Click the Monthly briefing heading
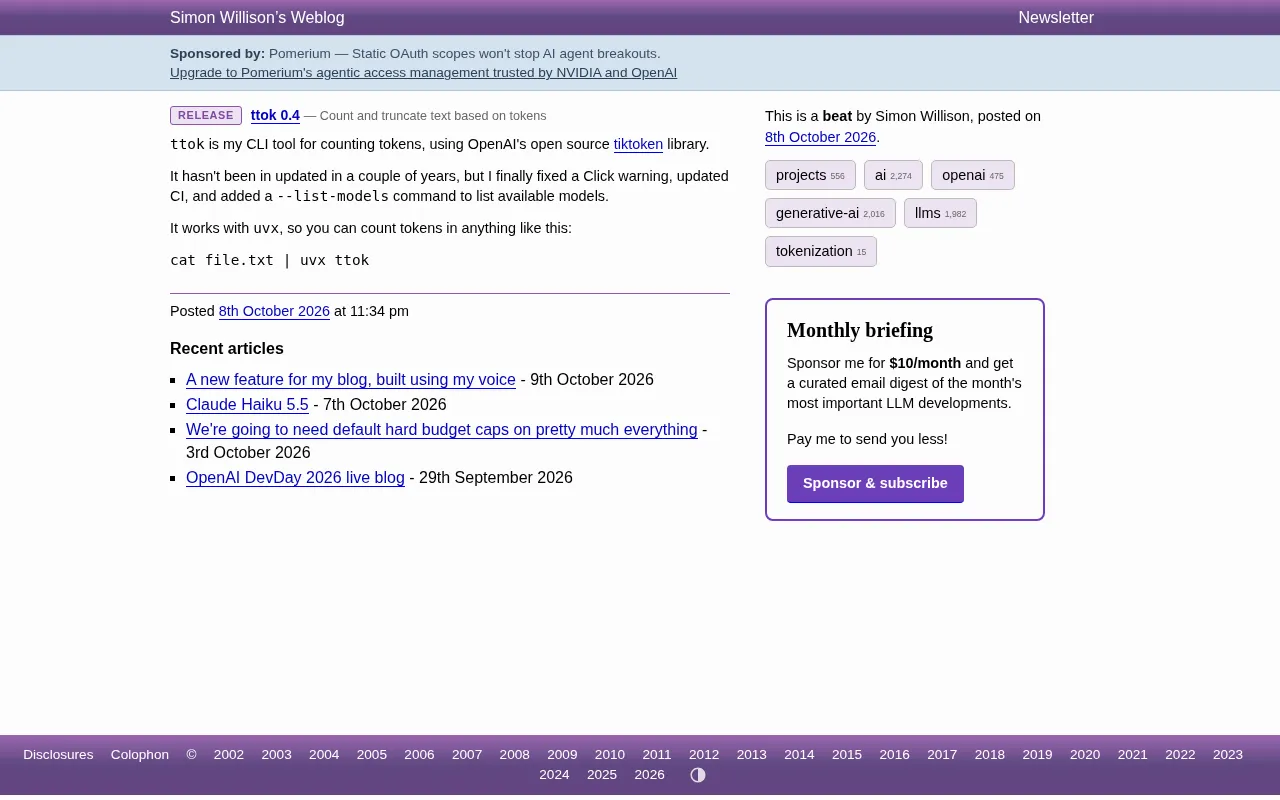Viewport: 1280px width, 800px height. pos(860,330)
